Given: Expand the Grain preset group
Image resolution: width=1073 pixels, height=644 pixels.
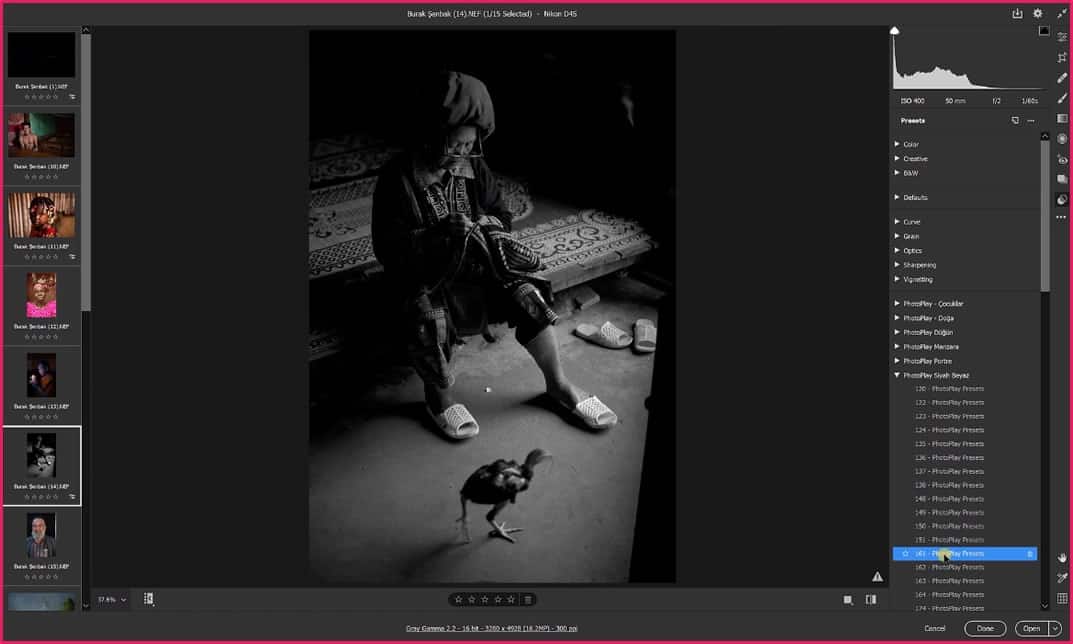Looking at the screenshot, I should 896,235.
